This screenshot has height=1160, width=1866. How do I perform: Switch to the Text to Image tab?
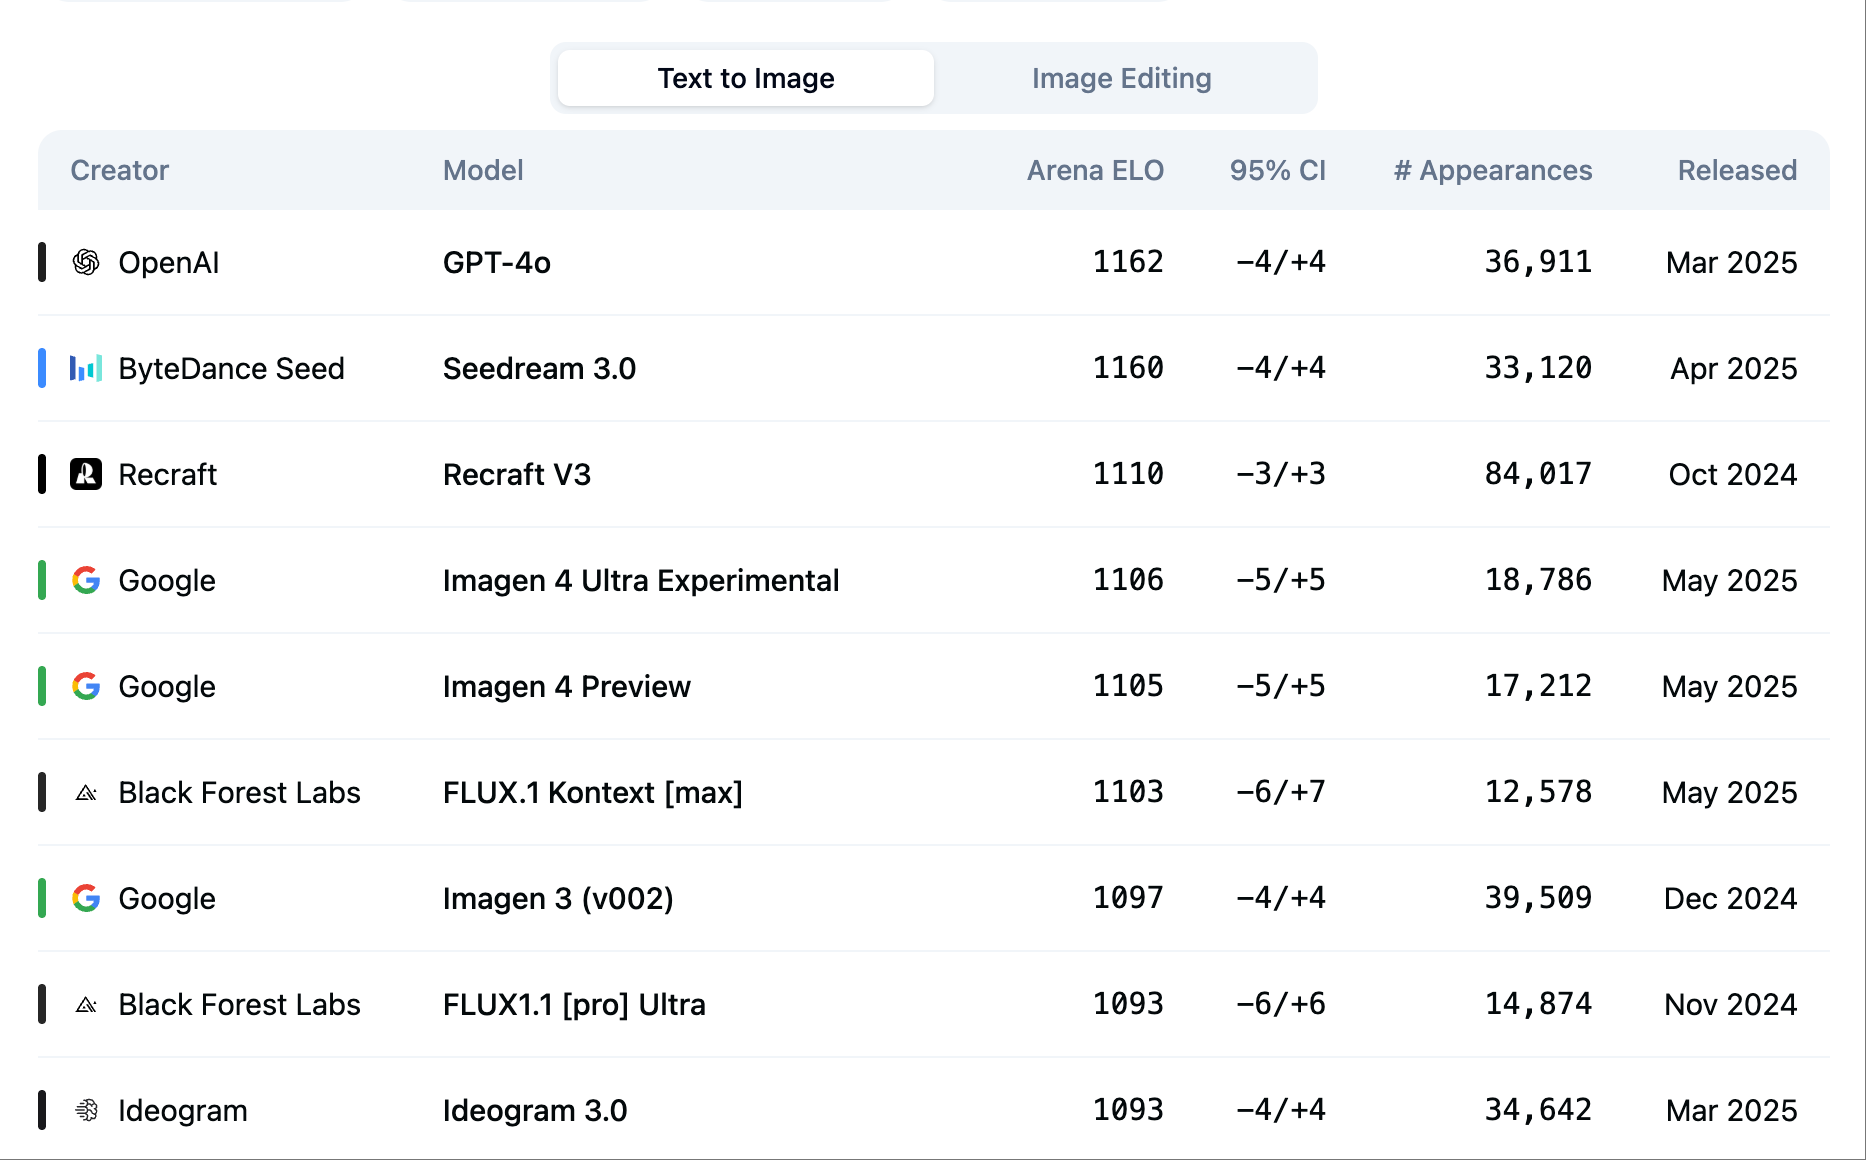[746, 78]
